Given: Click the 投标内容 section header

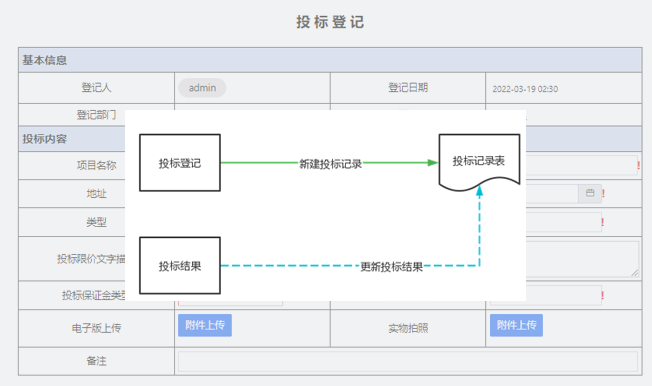Looking at the screenshot, I should pos(72,139).
